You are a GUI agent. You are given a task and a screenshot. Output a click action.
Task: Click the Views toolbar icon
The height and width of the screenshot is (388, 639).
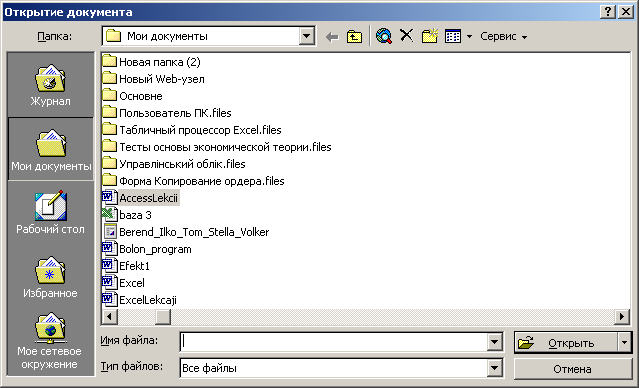click(453, 36)
